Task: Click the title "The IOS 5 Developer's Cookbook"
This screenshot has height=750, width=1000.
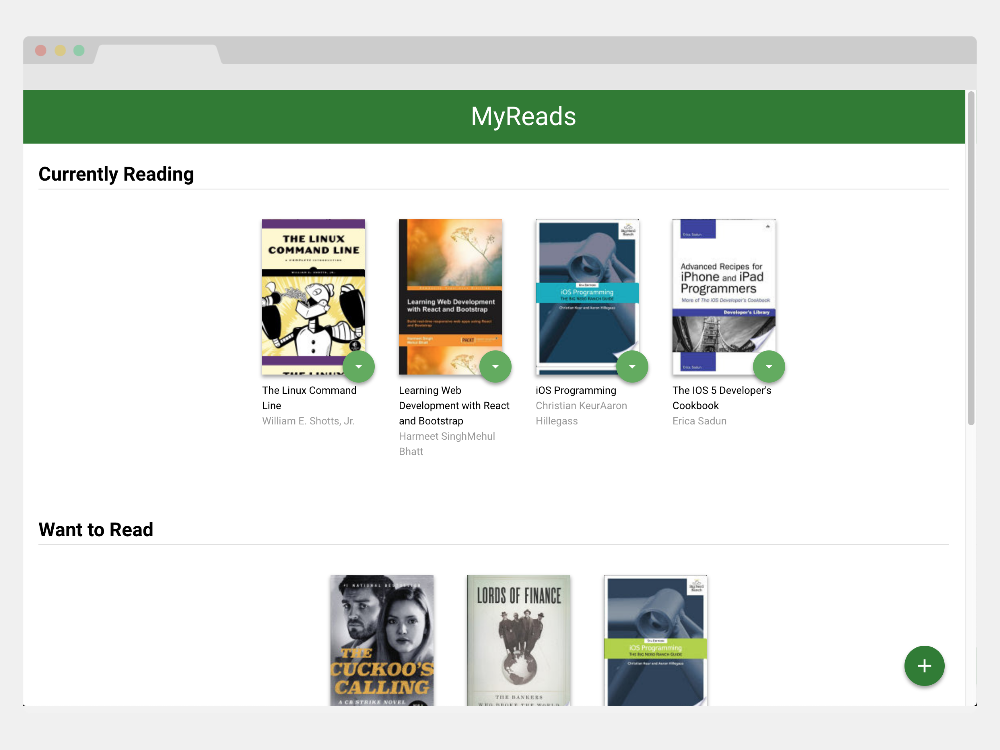Action: (x=722, y=398)
